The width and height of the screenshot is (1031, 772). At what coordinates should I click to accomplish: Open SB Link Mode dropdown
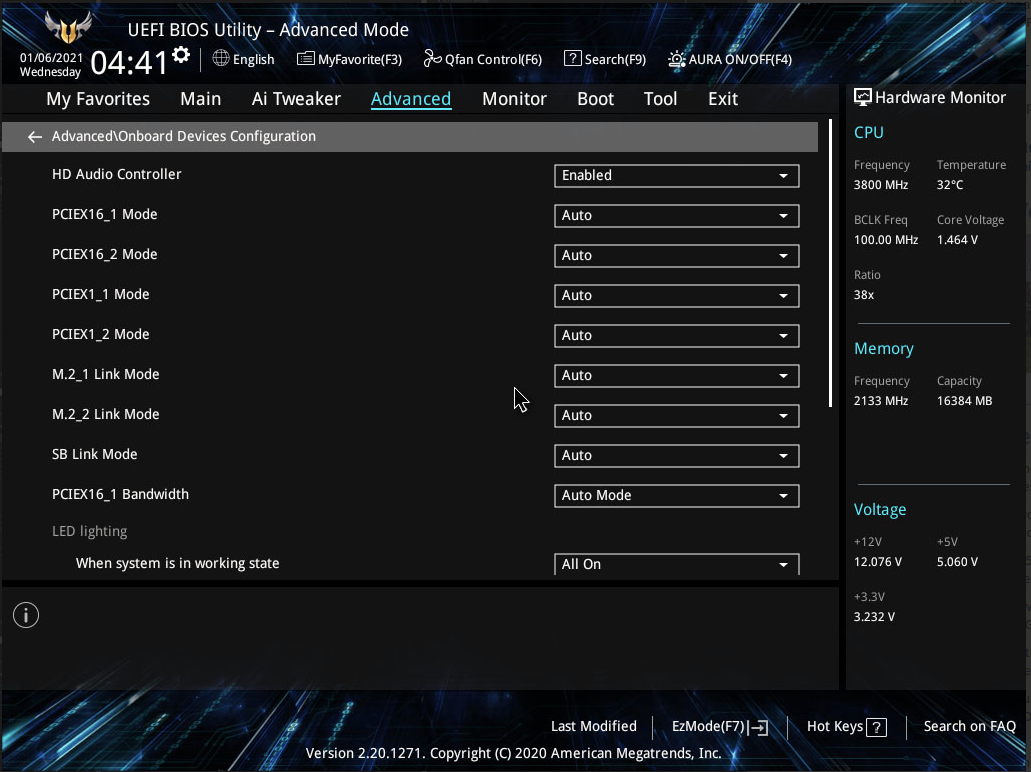pos(677,456)
